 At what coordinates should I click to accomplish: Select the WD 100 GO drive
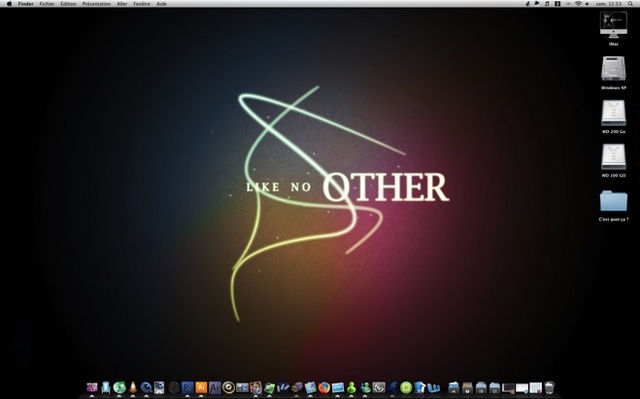pyautogui.click(x=613, y=160)
